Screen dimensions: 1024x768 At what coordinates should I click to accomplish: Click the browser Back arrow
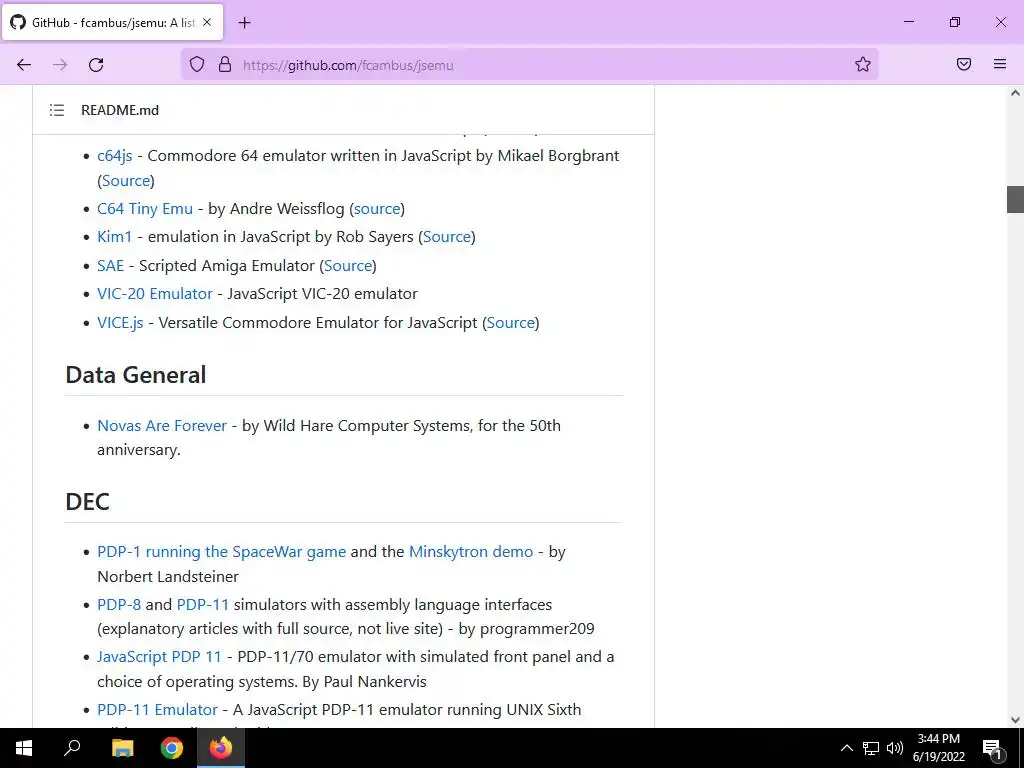tap(24, 65)
